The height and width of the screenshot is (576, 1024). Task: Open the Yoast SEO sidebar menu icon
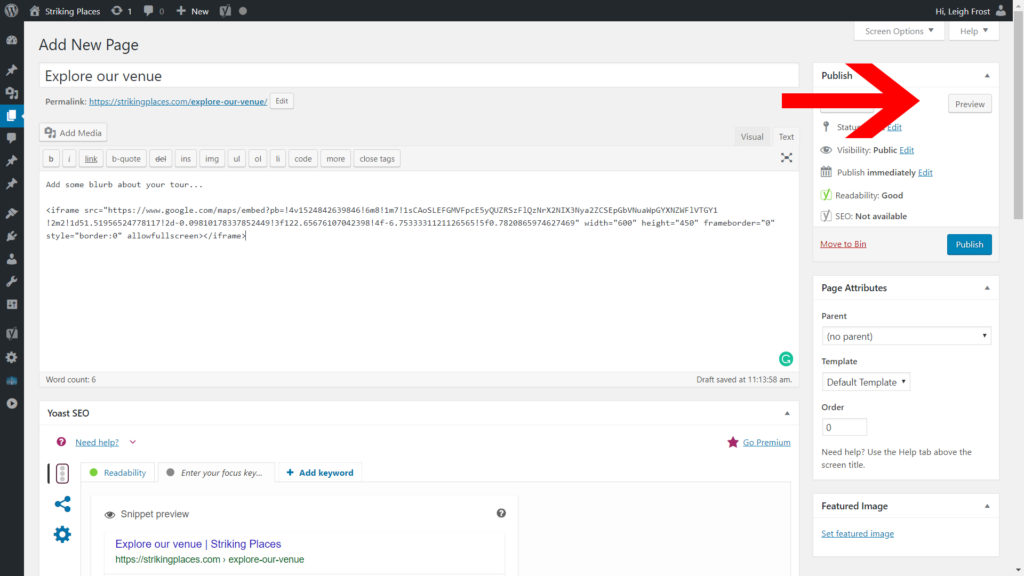12,334
